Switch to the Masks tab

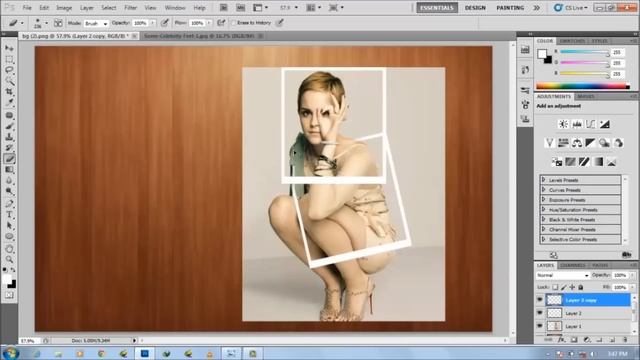(586, 96)
